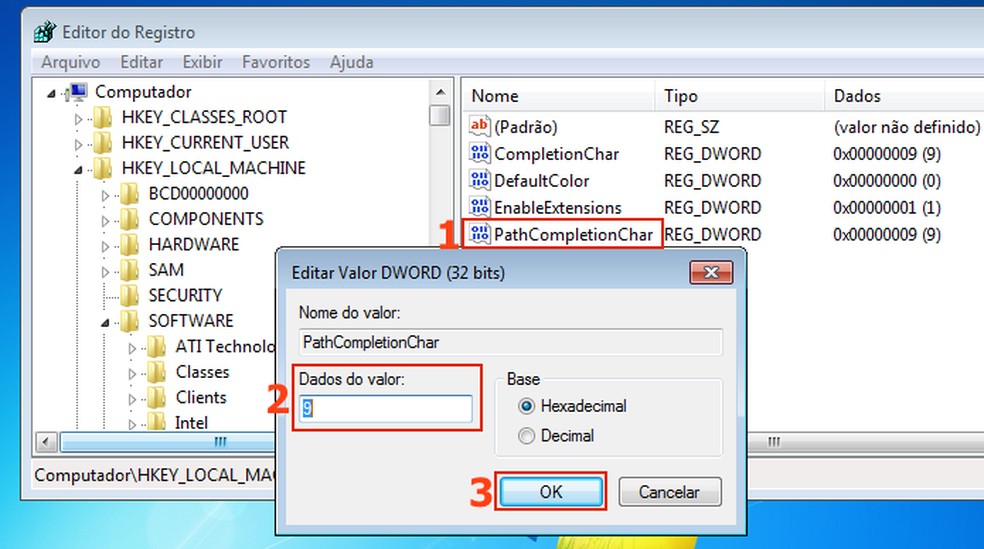
Task: Click the '(valor não definido)' data cell
Action: click(906, 127)
